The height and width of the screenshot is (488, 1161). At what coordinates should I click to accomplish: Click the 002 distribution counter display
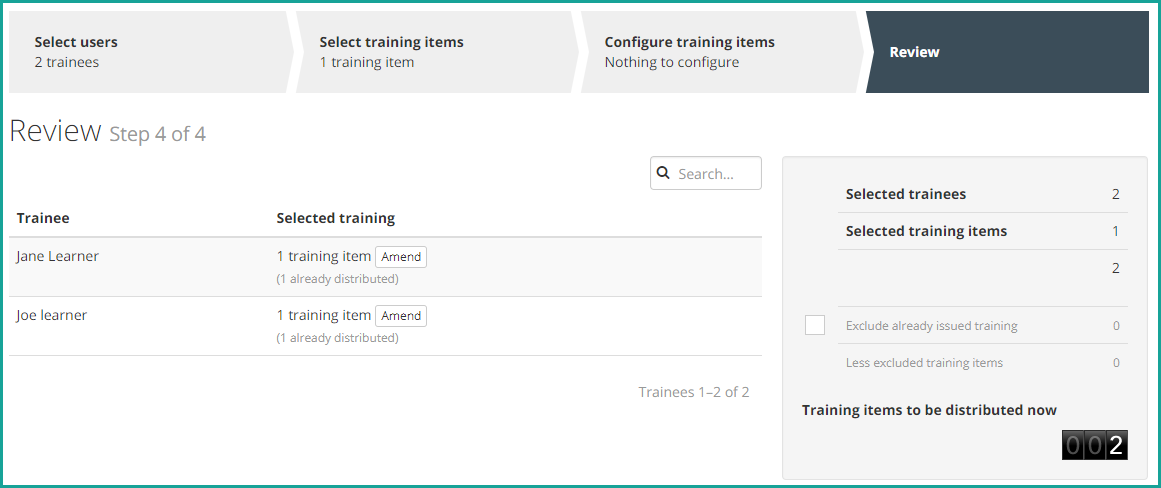pyautogui.click(x=1094, y=445)
